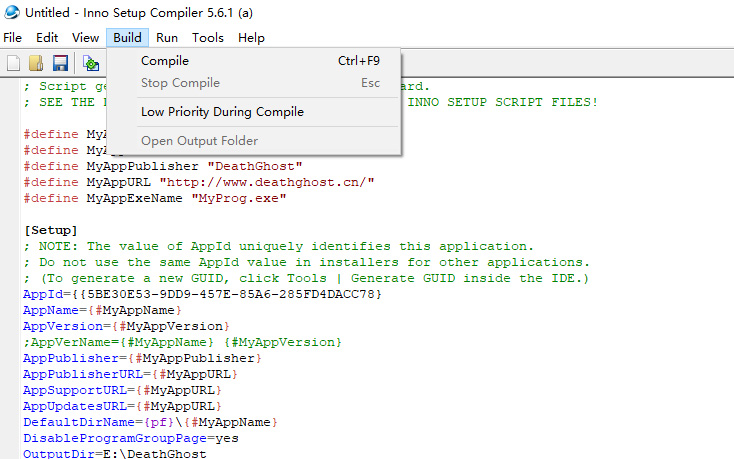Click the Compile toolbar icon
Image resolution: width=734 pixels, height=459 pixels.
tap(91, 63)
